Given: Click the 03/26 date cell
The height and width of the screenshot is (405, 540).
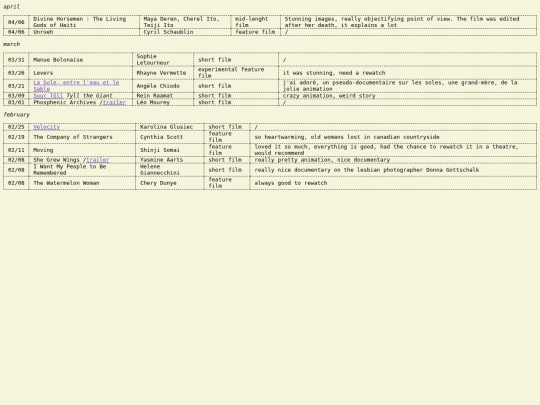Looking at the screenshot, I should pos(16,73).
